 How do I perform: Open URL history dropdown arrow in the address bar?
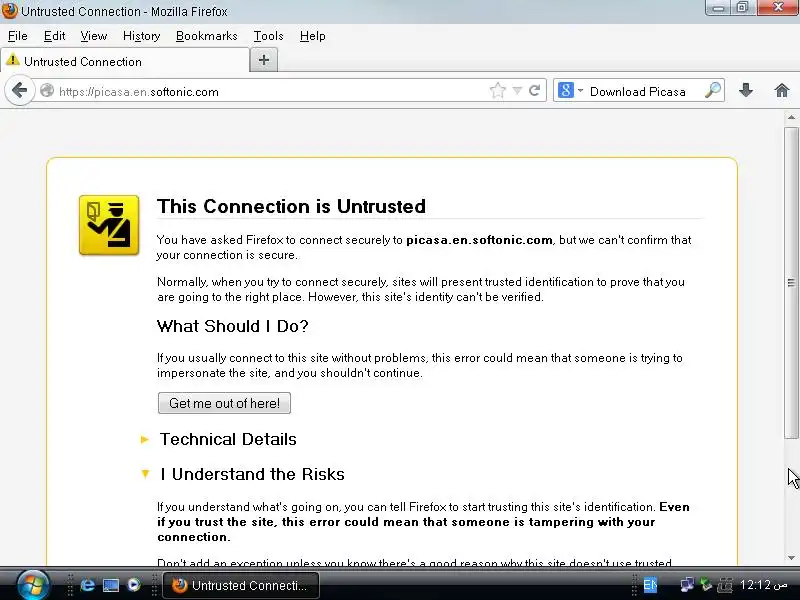tap(517, 91)
